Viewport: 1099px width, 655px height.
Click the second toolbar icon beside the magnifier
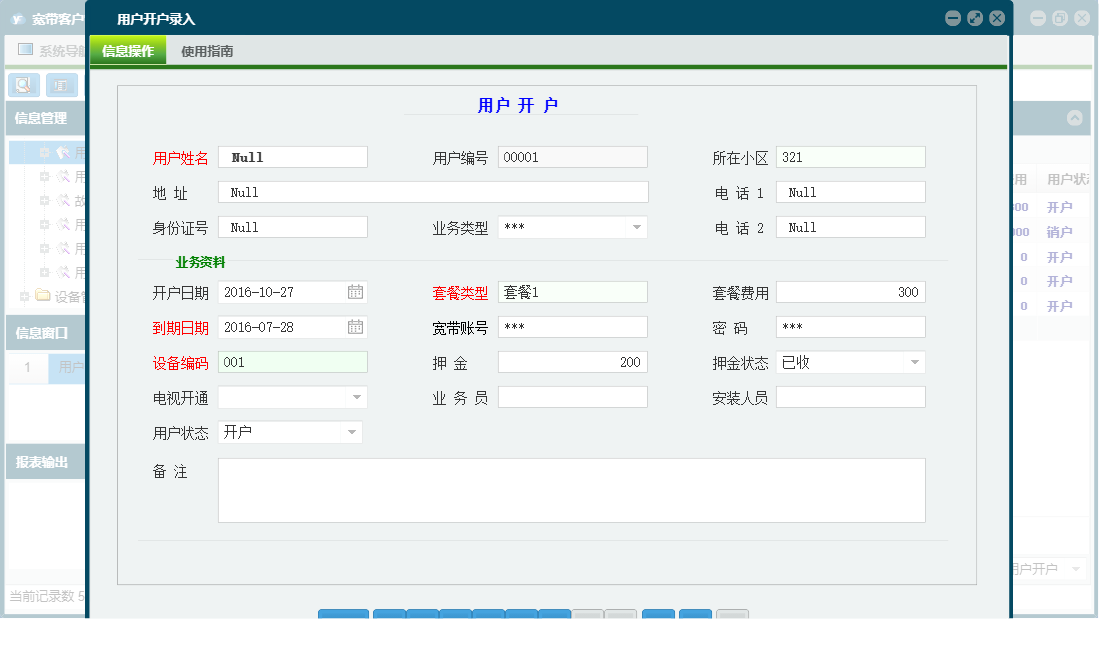[x=61, y=85]
